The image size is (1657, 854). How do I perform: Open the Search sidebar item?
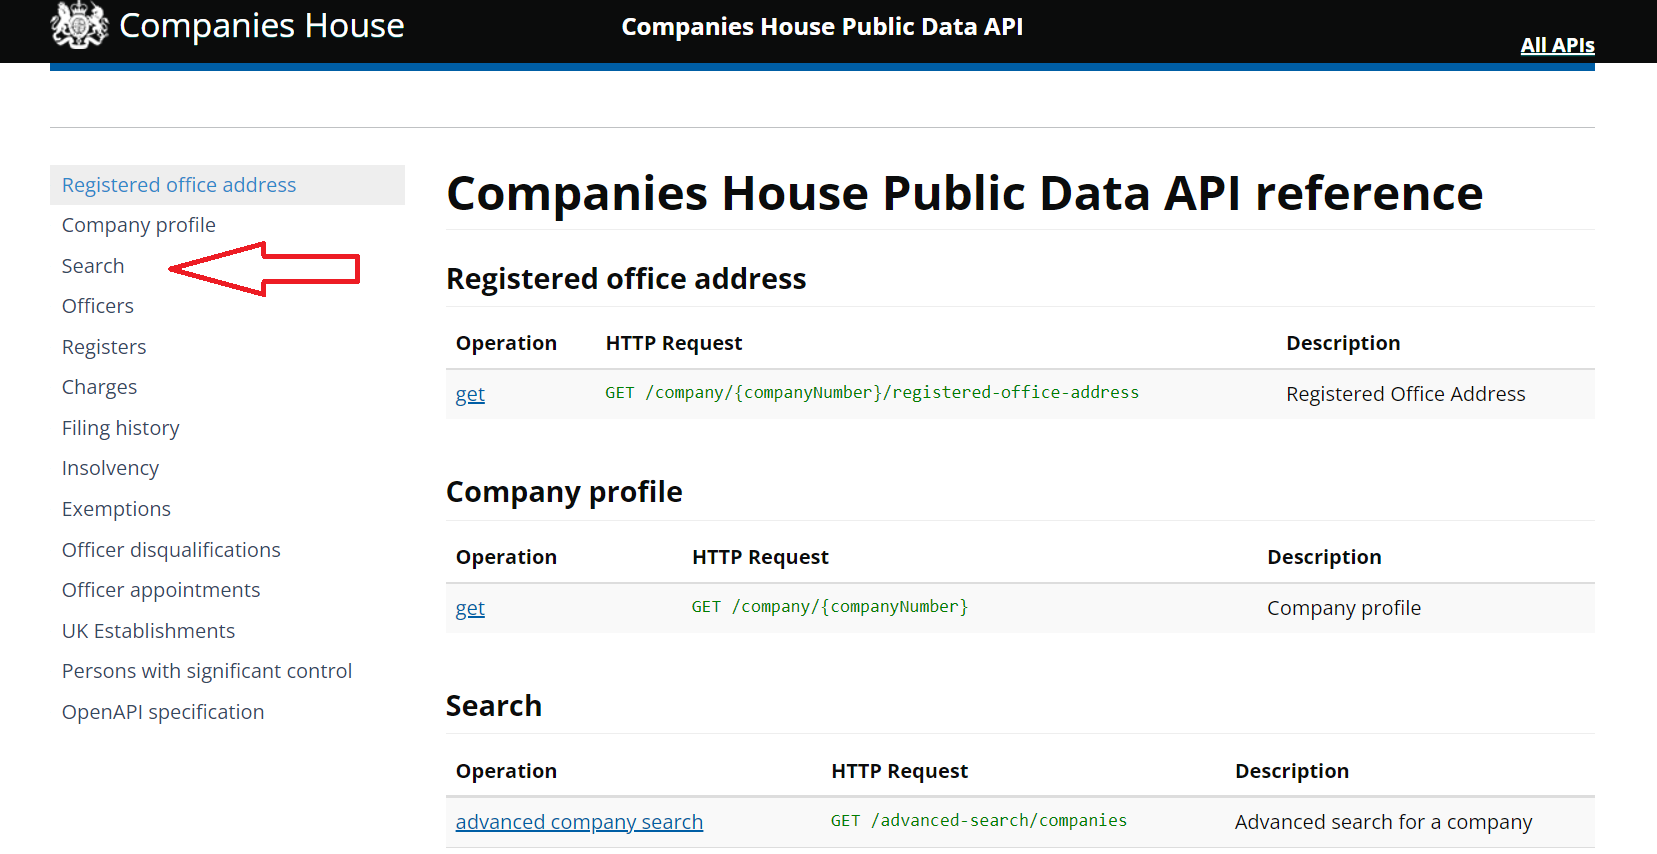(93, 266)
